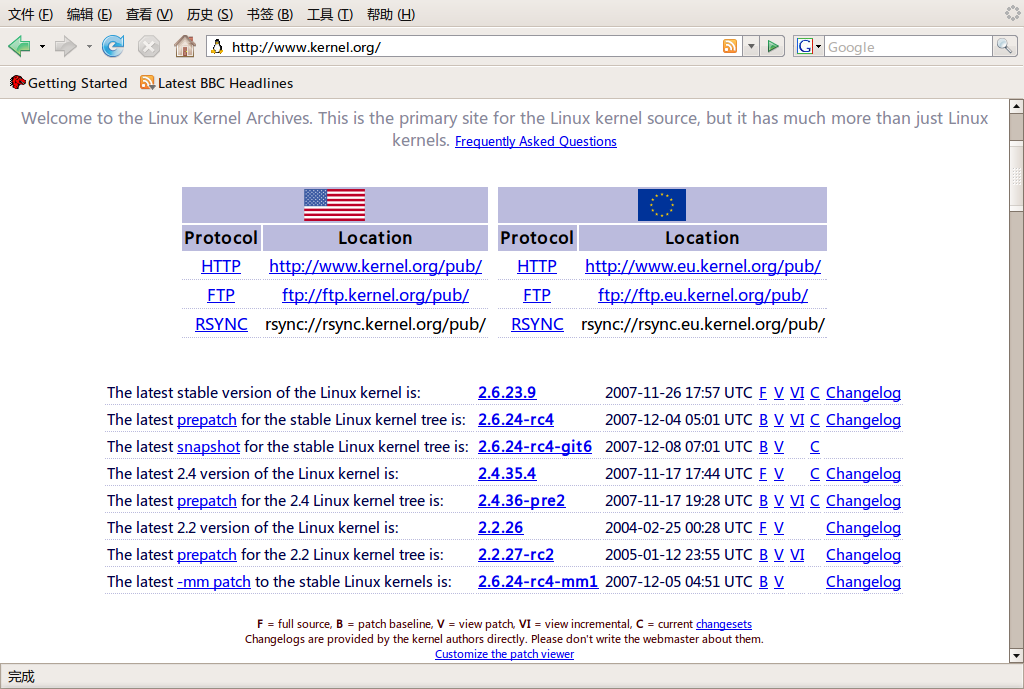1024x689 pixels.
Task: Open 2.6.24-rc4-mm1 version link
Action: [x=537, y=581]
